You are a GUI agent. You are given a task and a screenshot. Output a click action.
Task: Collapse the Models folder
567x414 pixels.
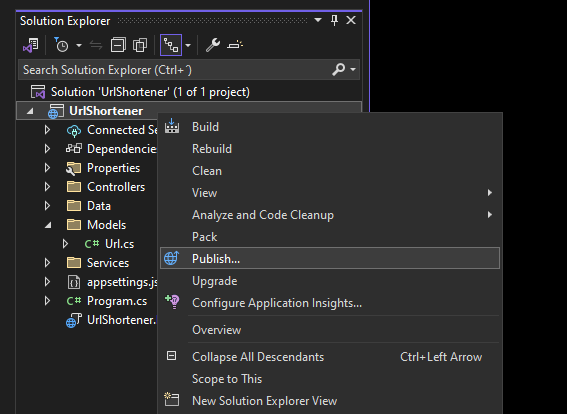coord(48,225)
